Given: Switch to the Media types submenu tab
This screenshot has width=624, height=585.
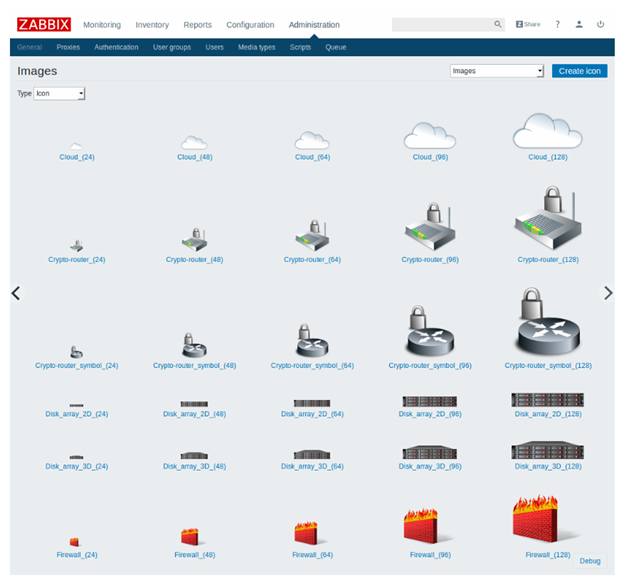Looking at the screenshot, I should click(x=257, y=47).
